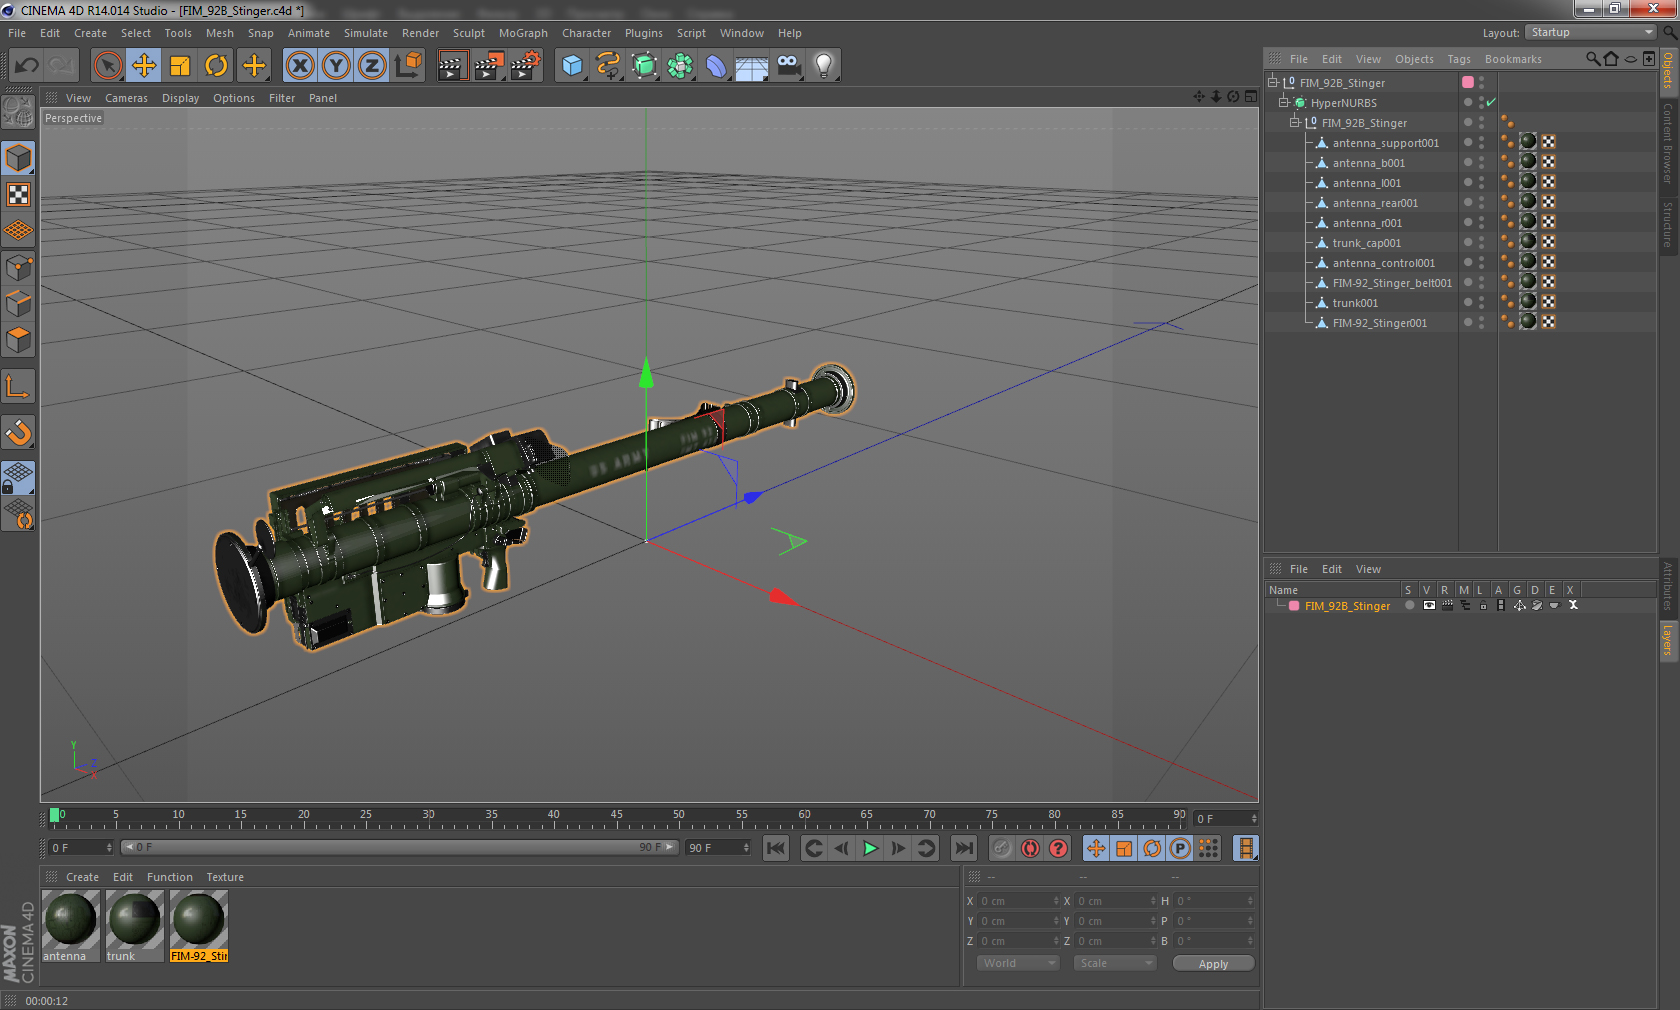The image size is (1680, 1010).
Task: Click the record active objects button
Action: (1002, 848)
